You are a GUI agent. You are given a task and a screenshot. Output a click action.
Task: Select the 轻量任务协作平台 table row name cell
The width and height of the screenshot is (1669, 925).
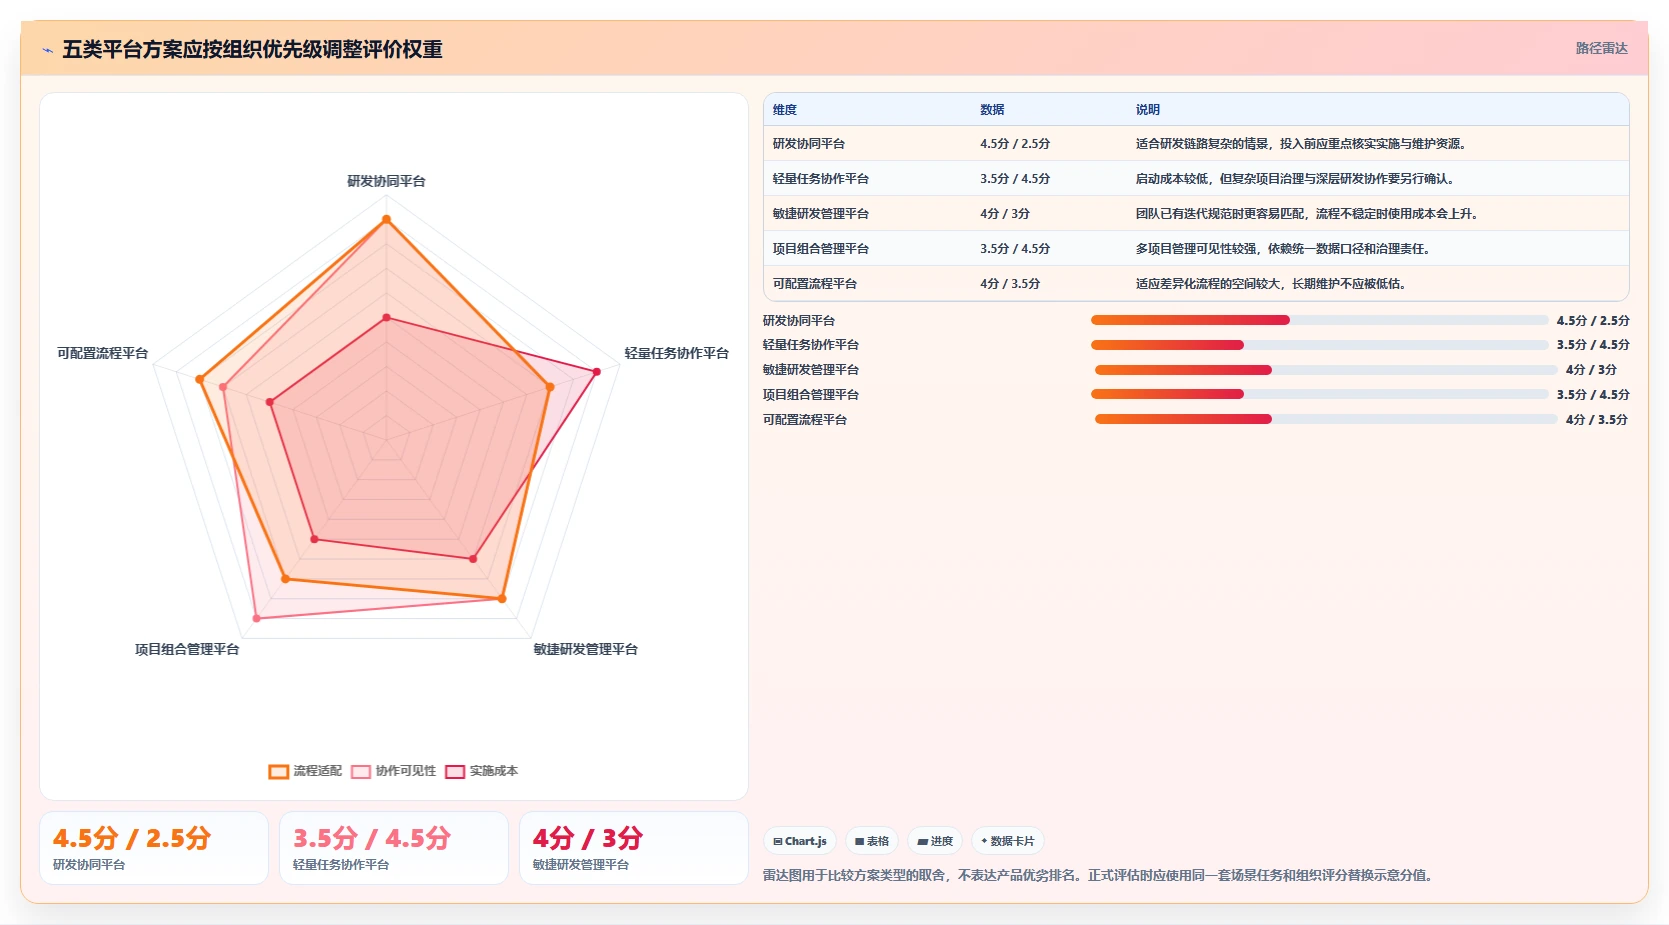pos(867,179)
